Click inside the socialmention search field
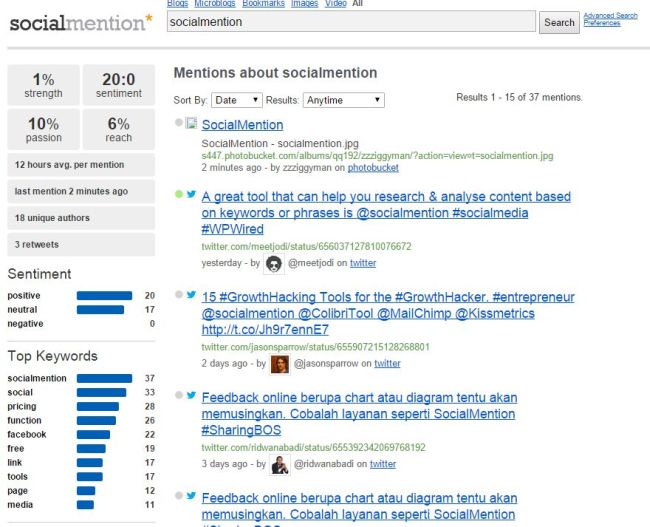This screenshot has width=650, height=527. coord(351,22)
